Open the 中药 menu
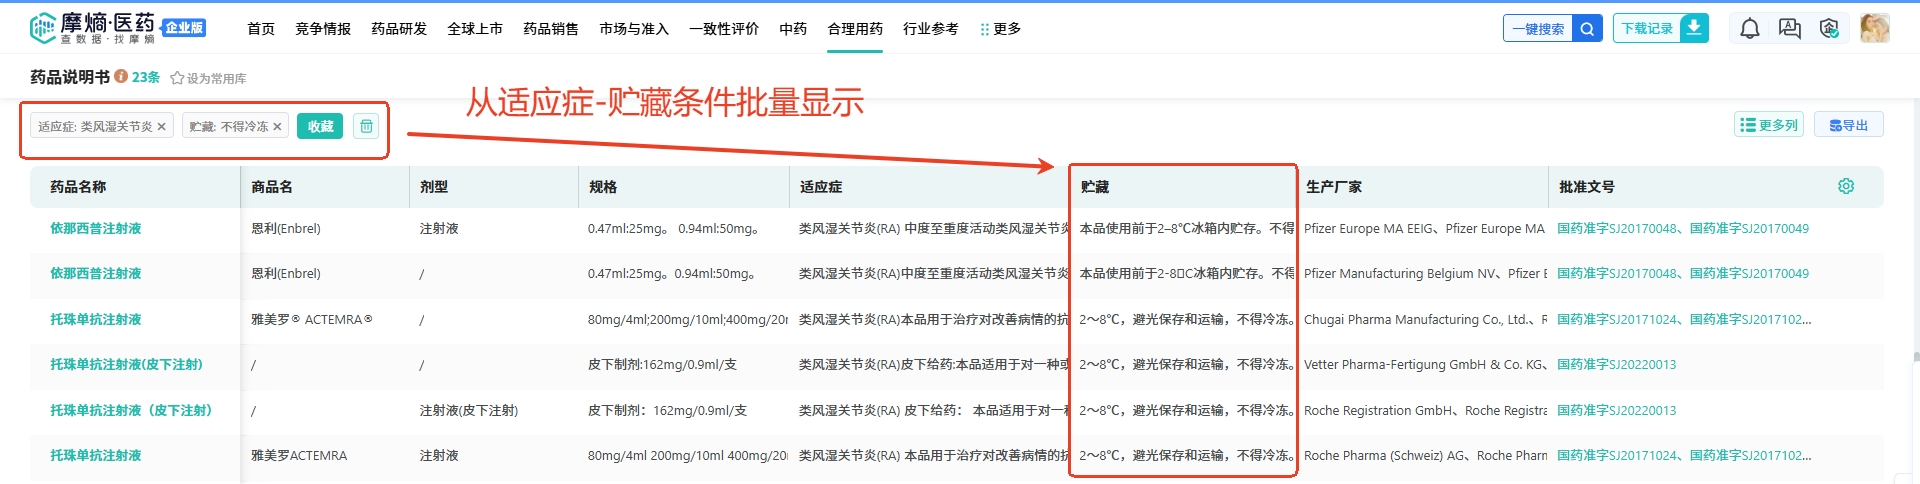This screenshot has height=484, width=1920. click(793, 29)
